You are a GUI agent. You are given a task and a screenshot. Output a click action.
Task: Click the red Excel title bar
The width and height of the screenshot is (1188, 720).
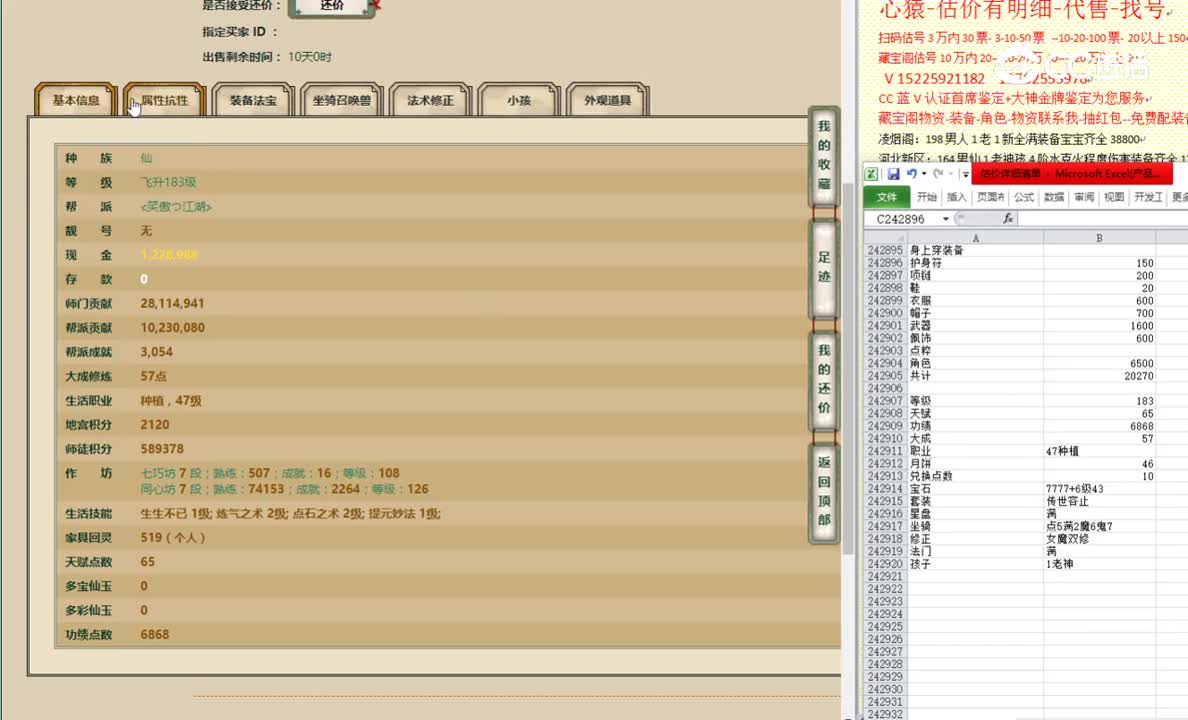[x=1071, y=174]
